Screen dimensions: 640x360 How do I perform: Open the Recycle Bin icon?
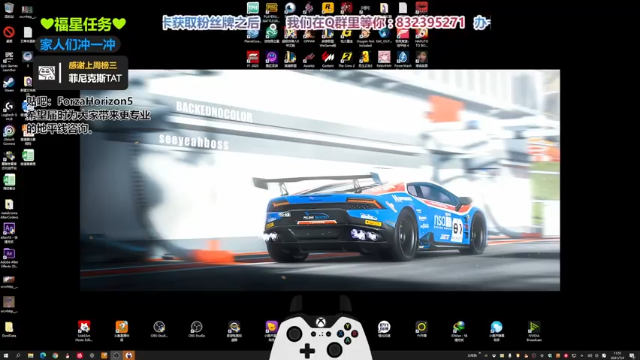[x=9, y=10]
